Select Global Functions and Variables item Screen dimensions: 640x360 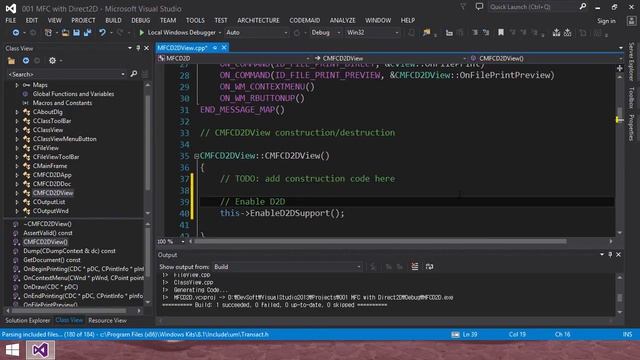73,94
